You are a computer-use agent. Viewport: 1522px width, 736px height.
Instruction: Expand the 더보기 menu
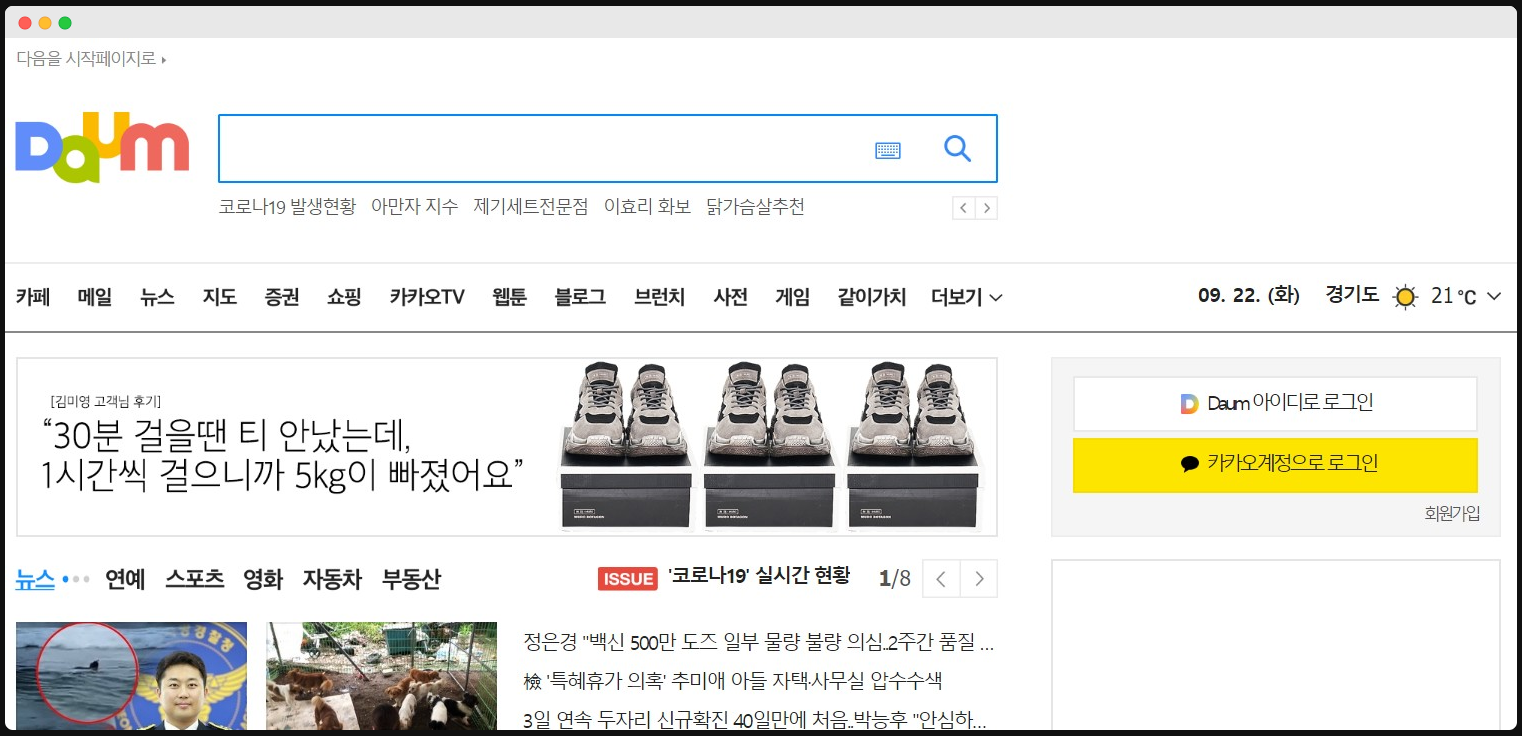(x=966, y=297)
